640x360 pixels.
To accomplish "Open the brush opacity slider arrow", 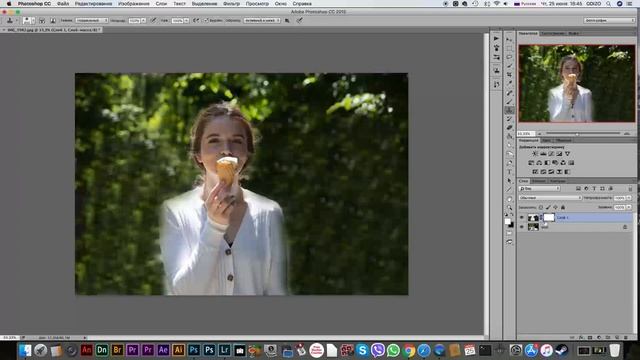I will tap(143, 20).
